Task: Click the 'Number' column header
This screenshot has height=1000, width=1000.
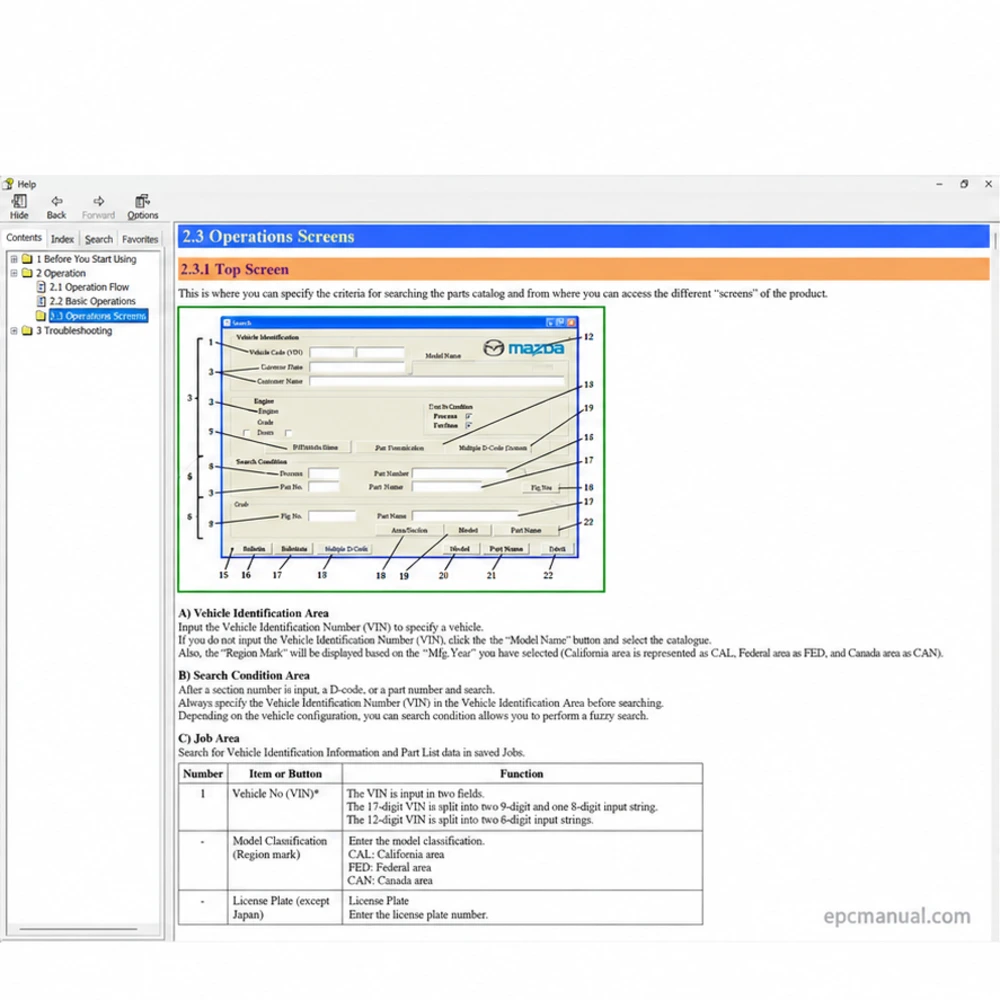Action: pos(203,774)
